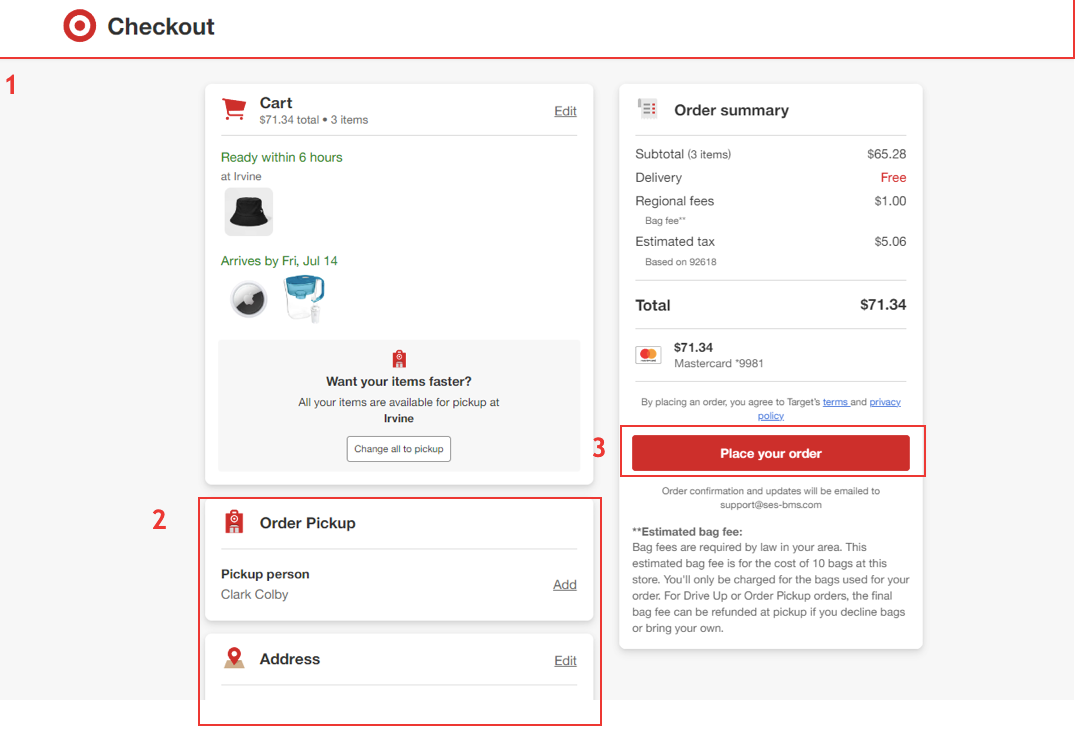Click the Address map pin icon
The height and width of the screenshot is (737, 1081).
click(234, 658)
